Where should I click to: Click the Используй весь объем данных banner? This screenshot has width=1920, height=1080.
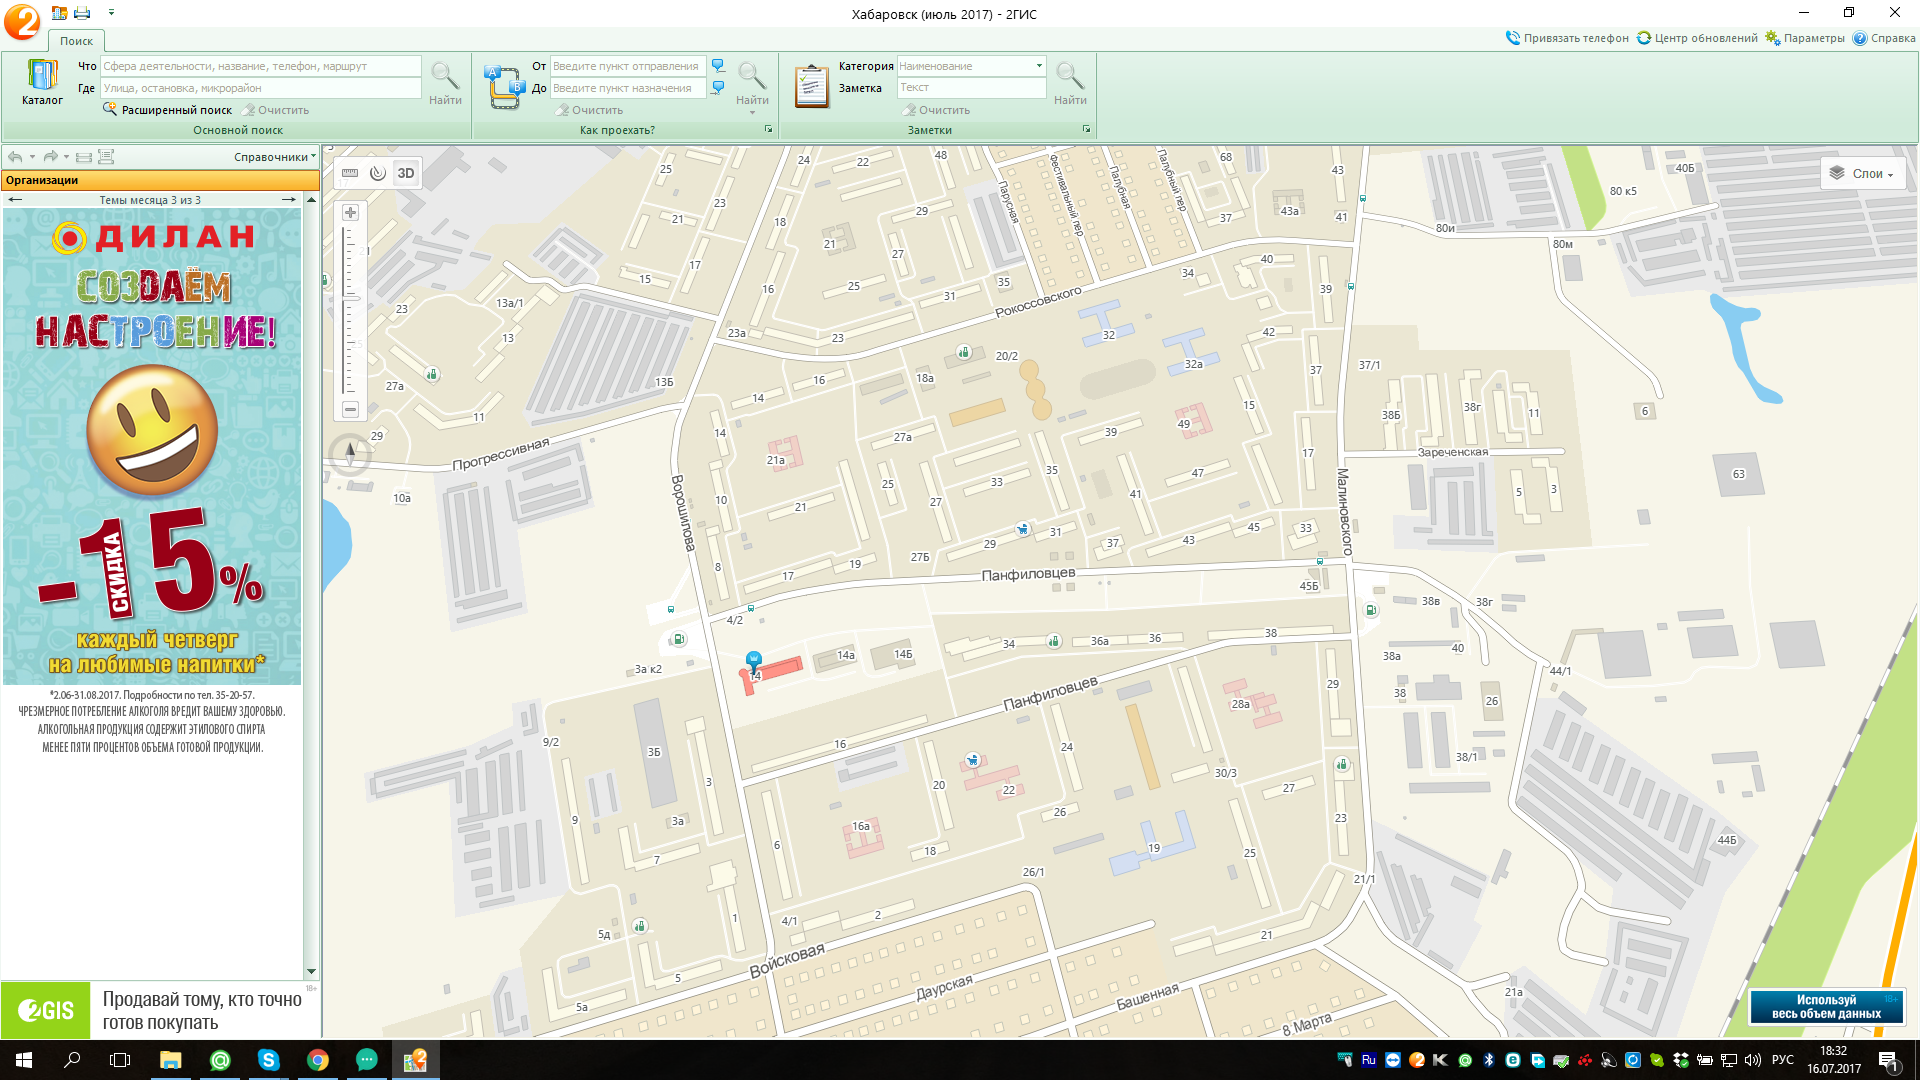1826,1007
